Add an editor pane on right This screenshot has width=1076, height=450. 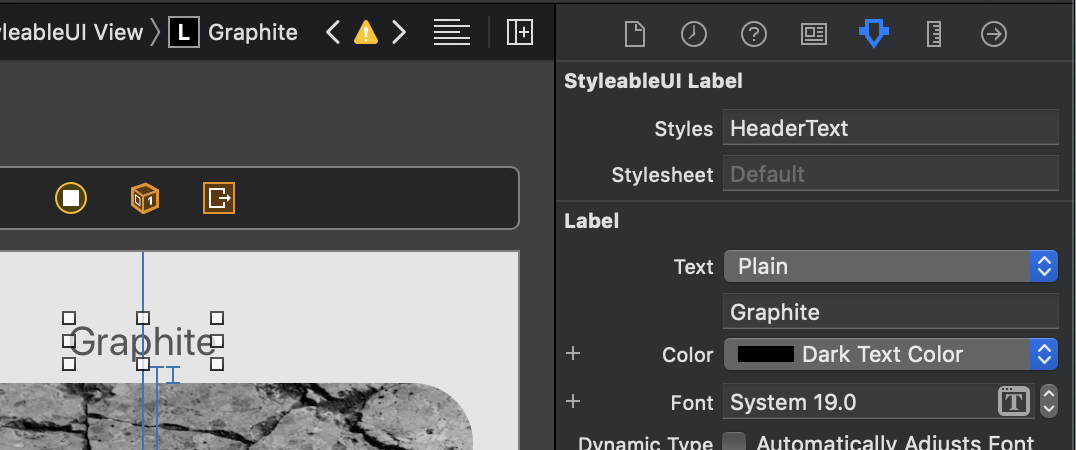pyautogui.click(x=519, y=33)
